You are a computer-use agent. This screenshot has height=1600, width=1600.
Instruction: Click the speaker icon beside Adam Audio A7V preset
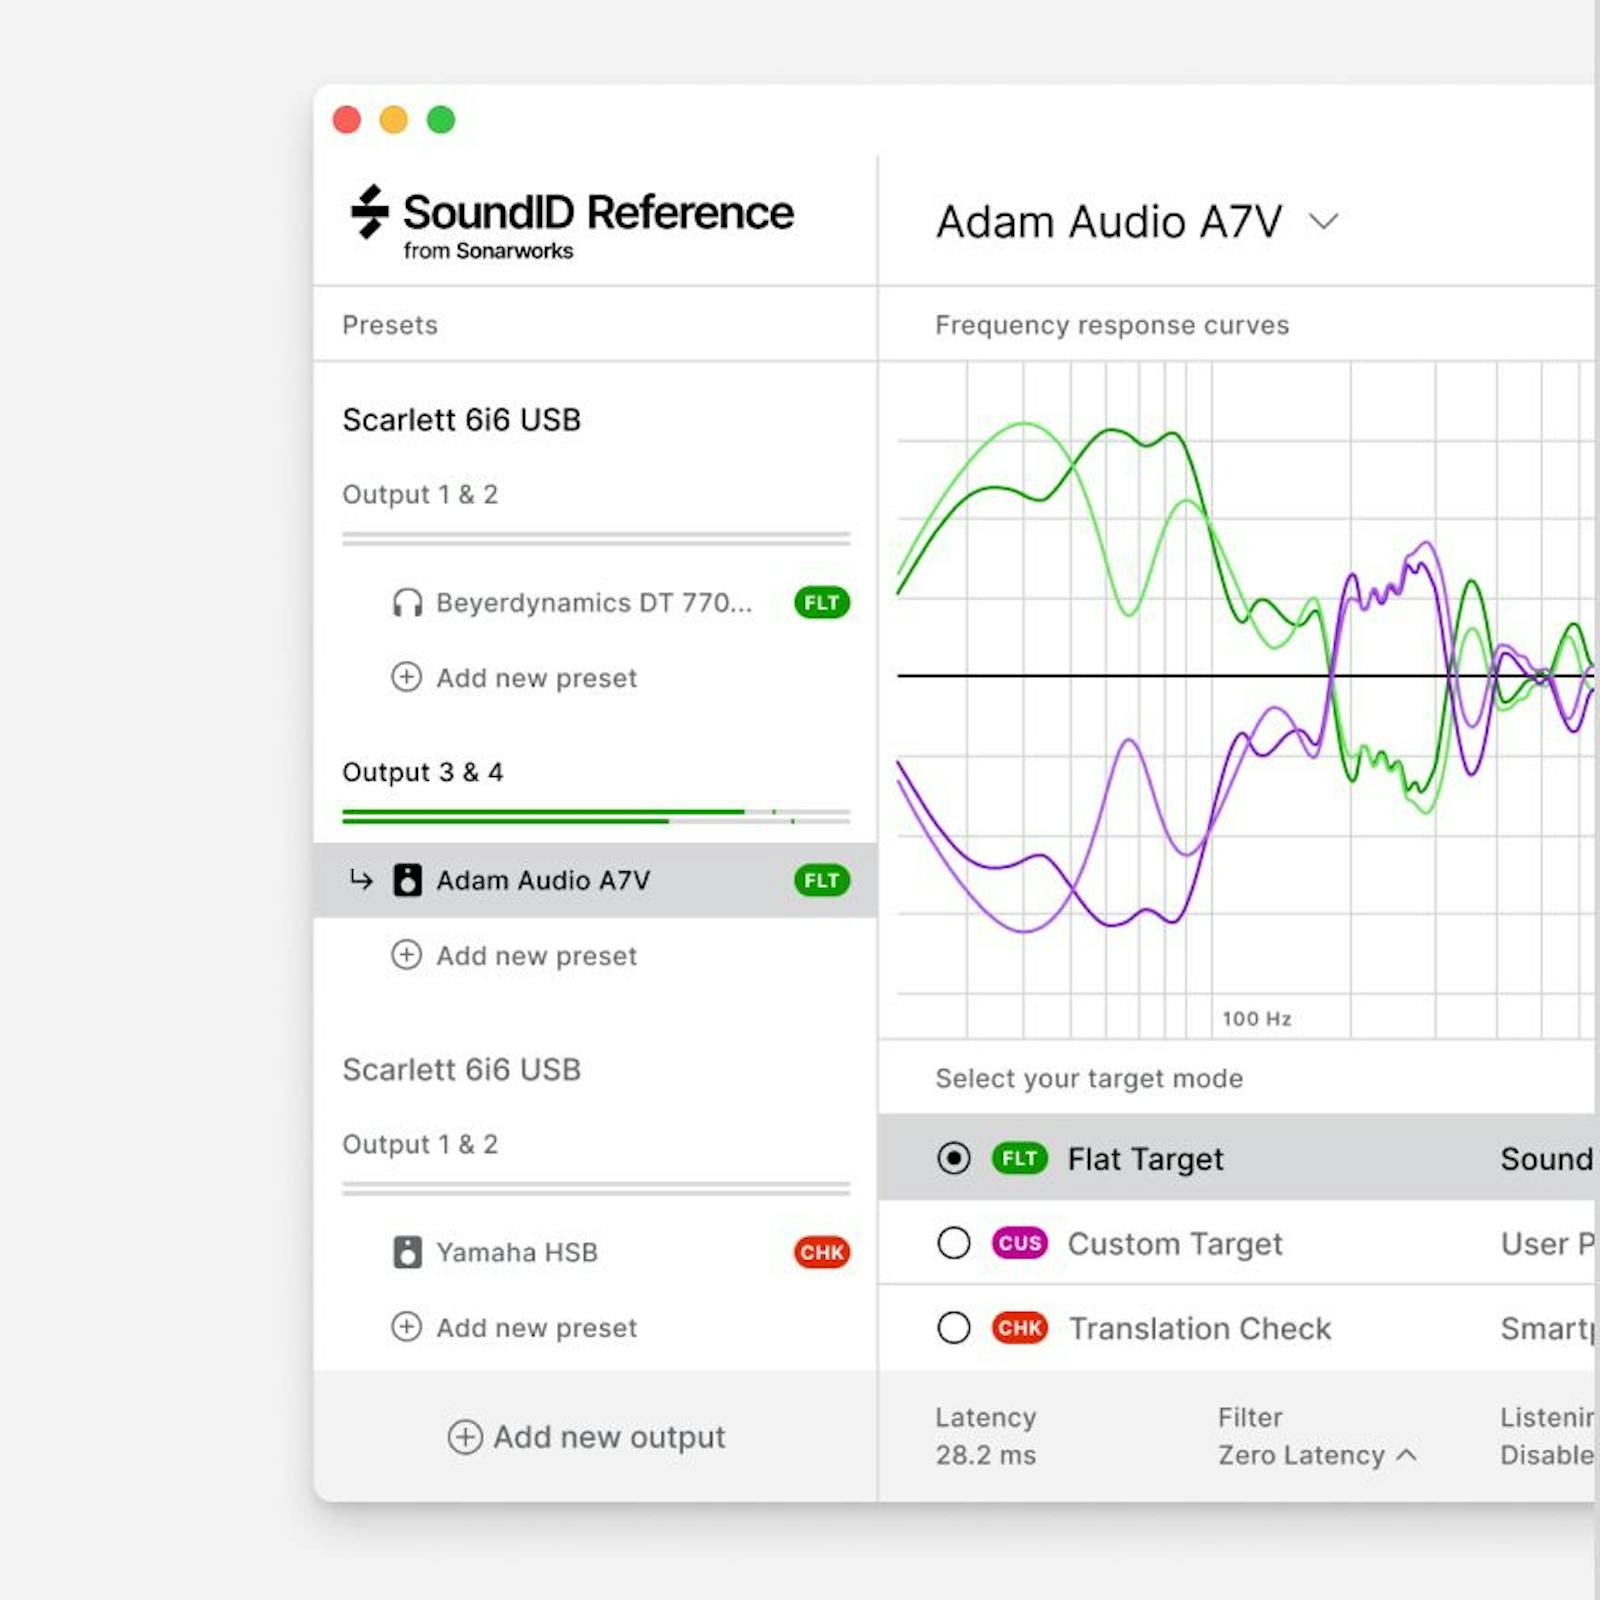tap(407, 880)
